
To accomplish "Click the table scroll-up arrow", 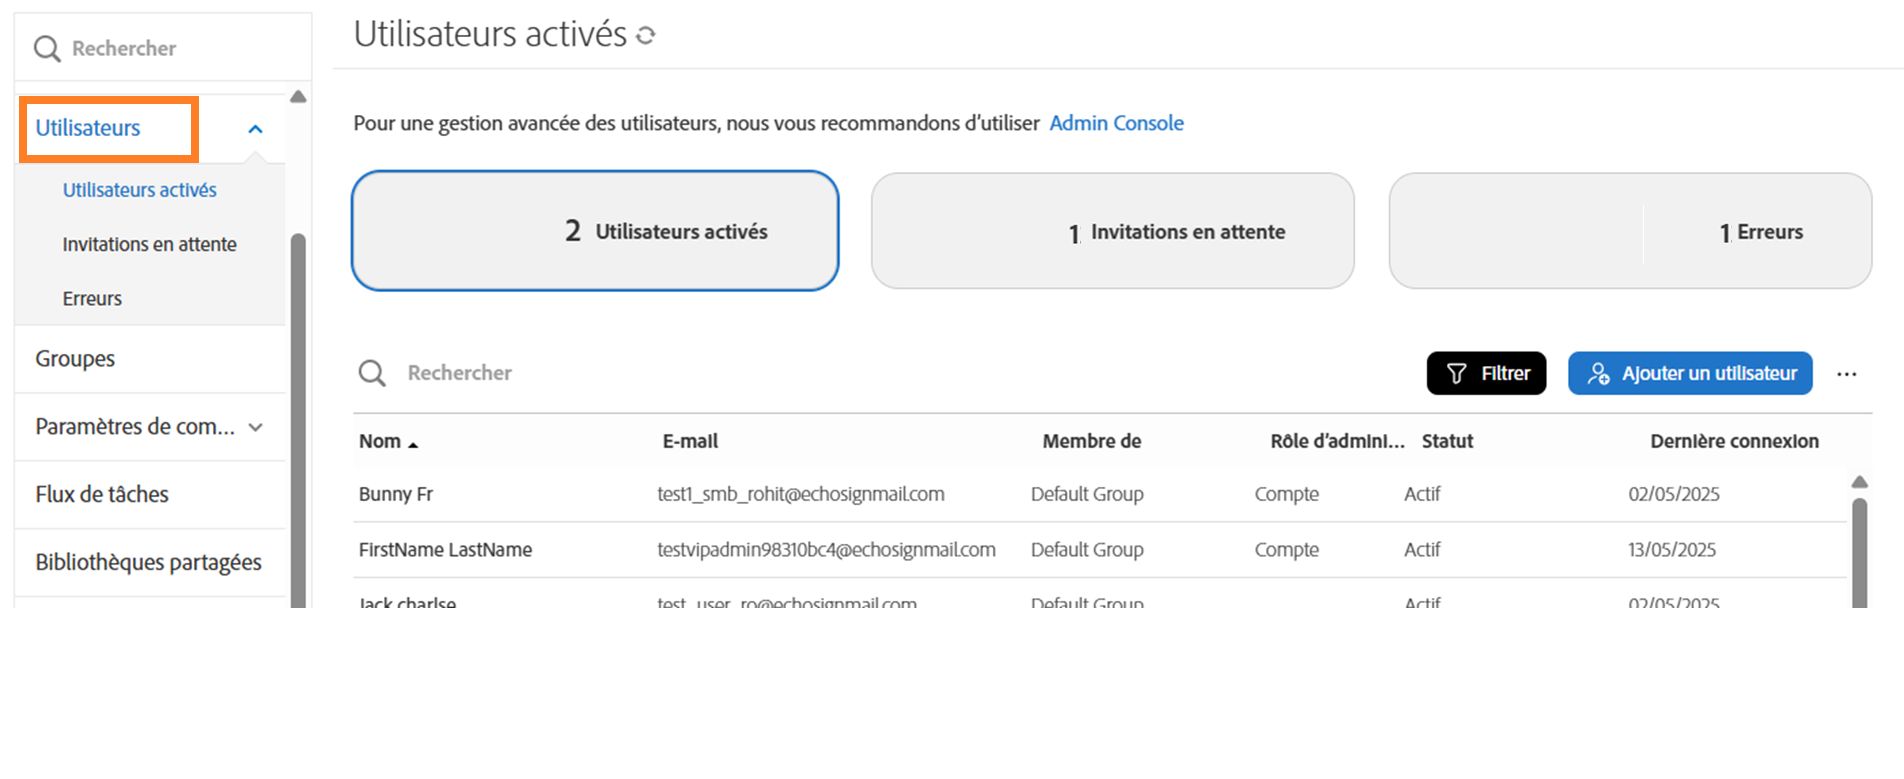I will [x=1859, y=482].
